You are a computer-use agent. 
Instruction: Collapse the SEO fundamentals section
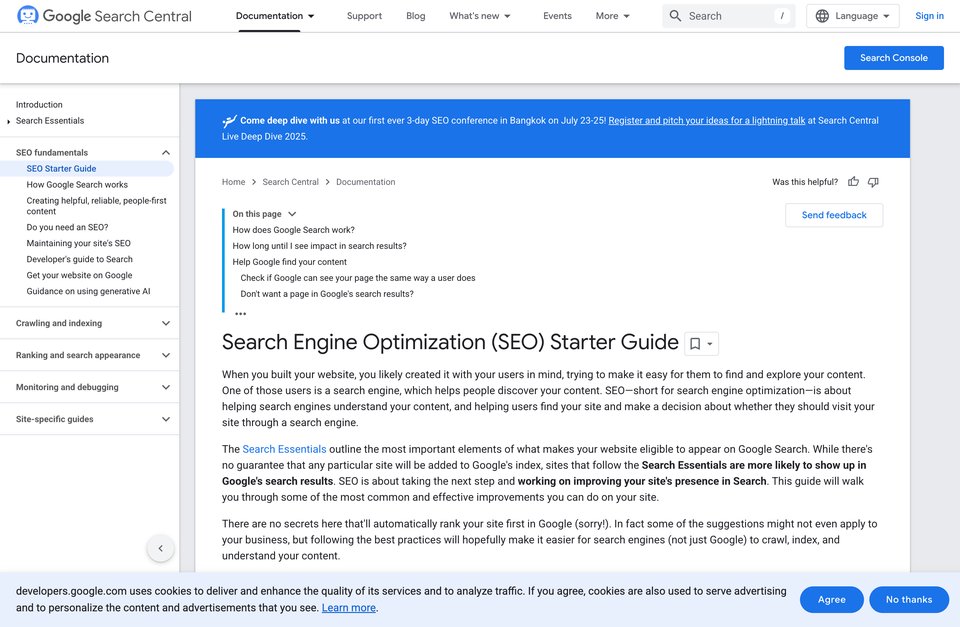click(x=165, y=152)
